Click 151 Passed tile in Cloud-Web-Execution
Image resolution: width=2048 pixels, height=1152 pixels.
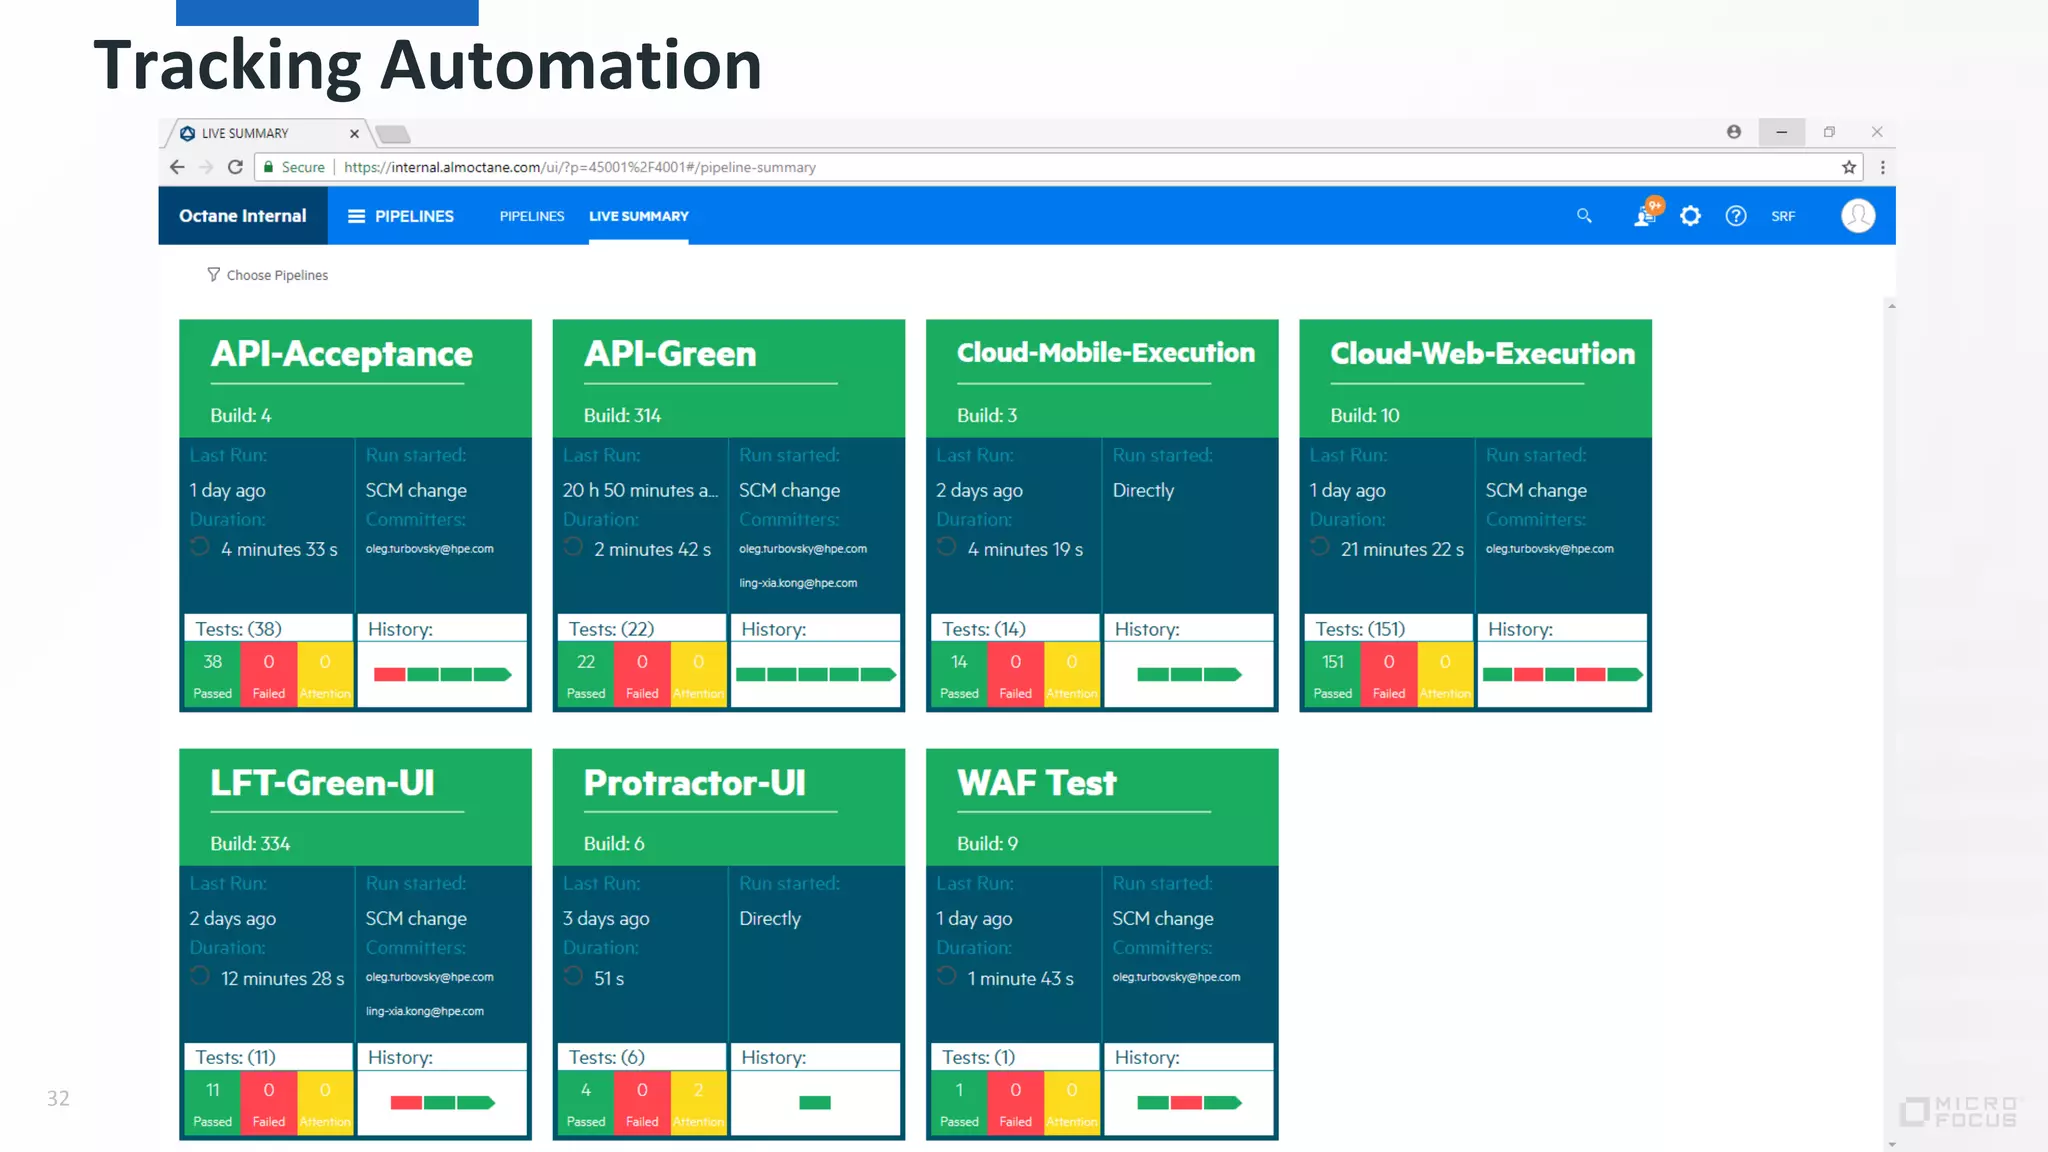click(x=1332, y=675)
